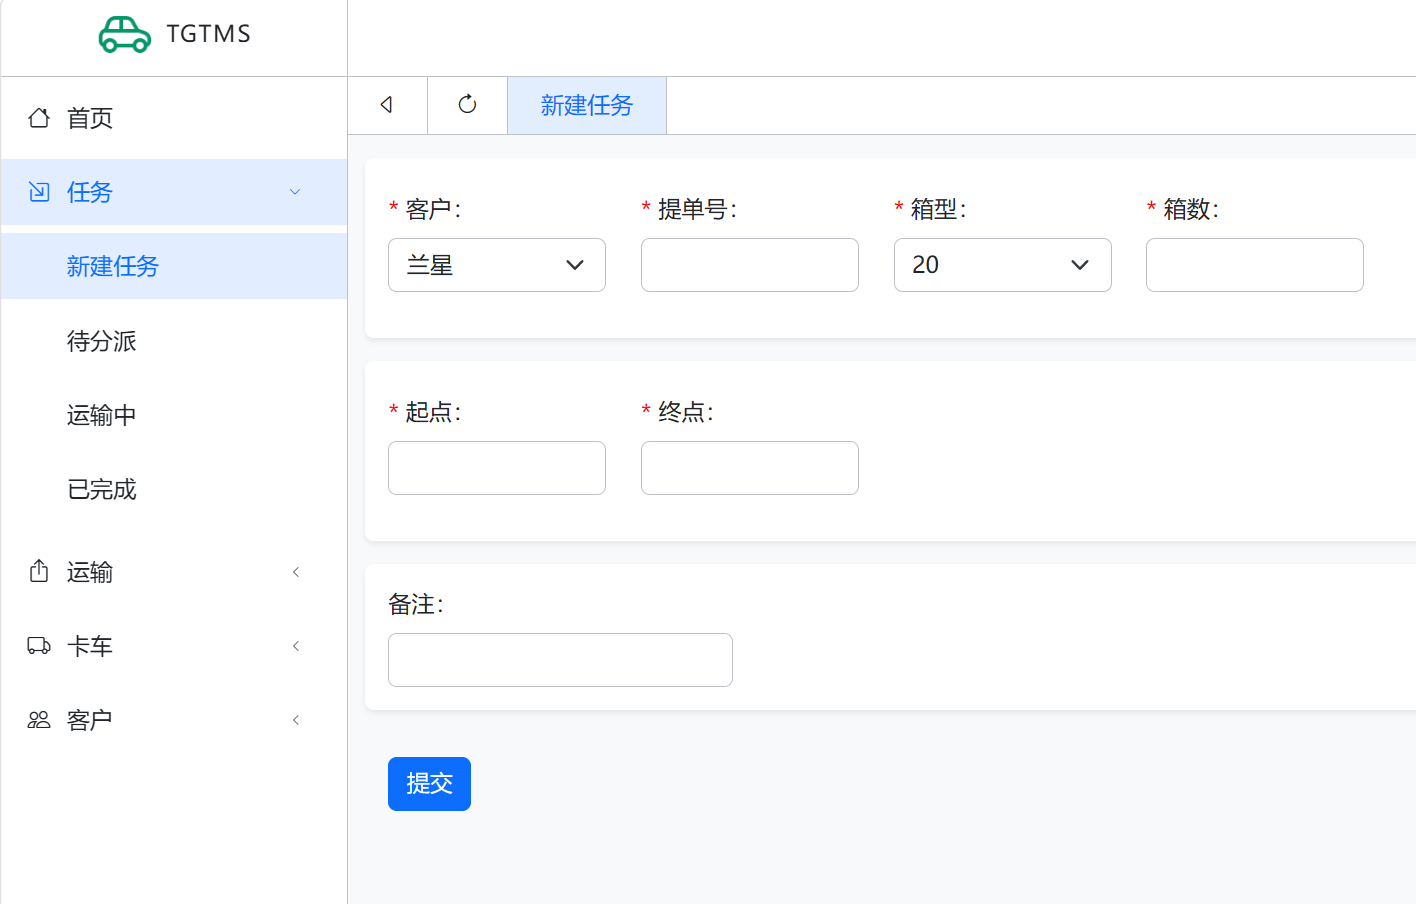Focus the 起点 input field

coord(497,468)
